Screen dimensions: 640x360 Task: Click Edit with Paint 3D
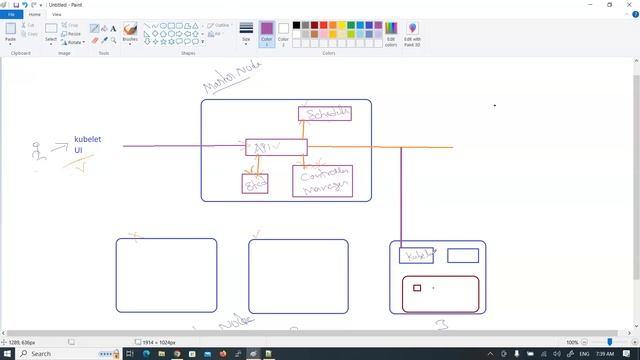412,34
